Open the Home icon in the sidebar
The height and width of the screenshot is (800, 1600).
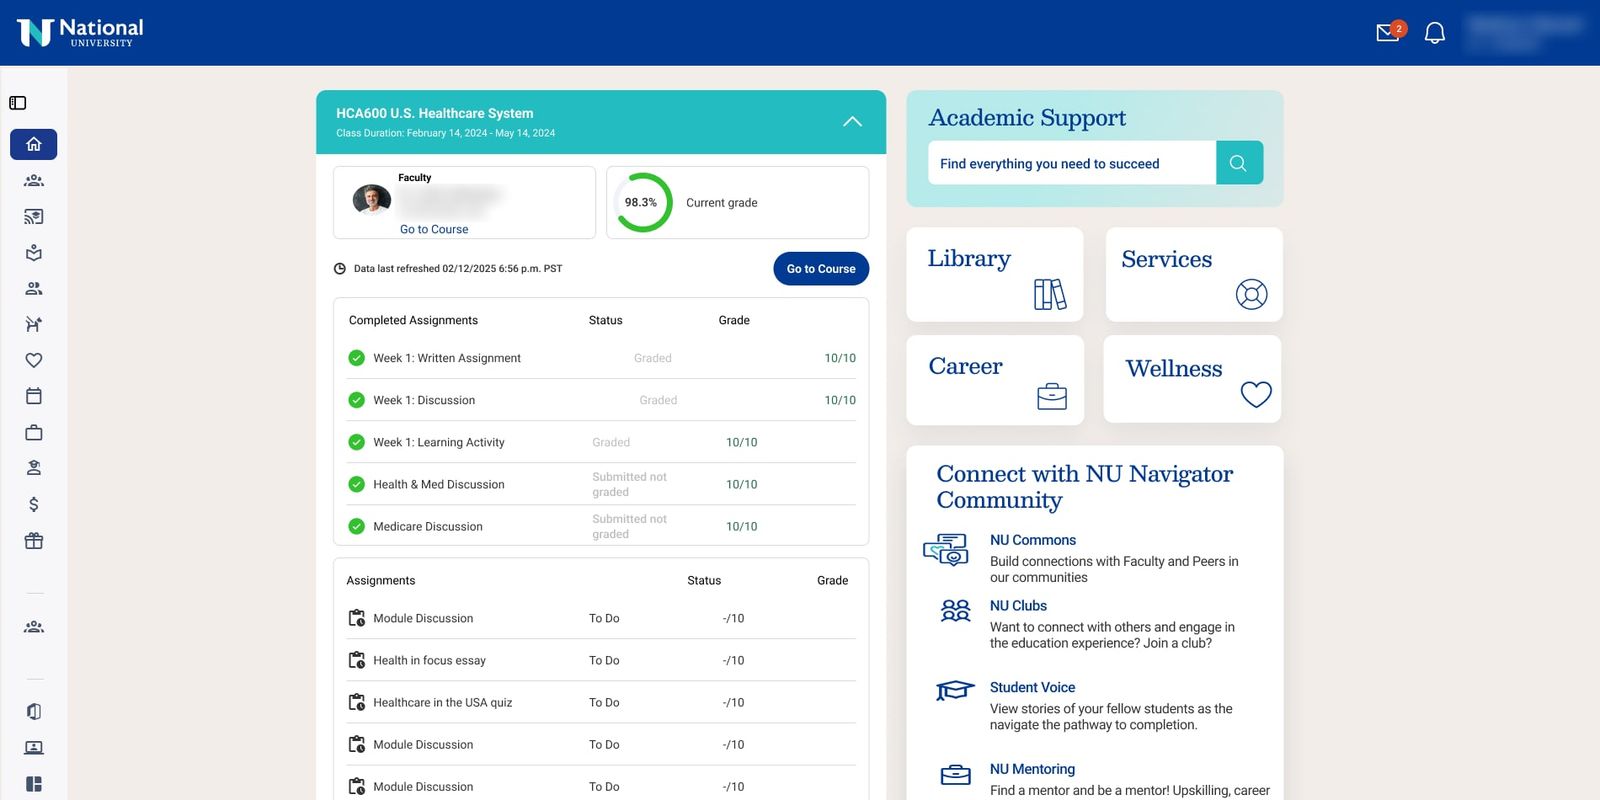click(34, 144)
